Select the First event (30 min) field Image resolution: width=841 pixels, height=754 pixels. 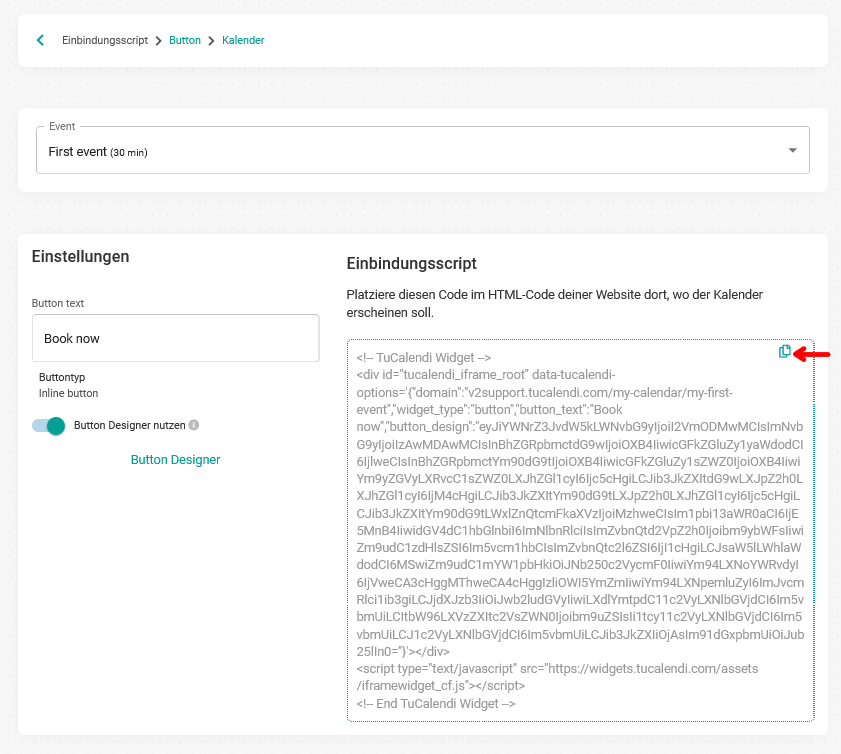click(423, 151)
